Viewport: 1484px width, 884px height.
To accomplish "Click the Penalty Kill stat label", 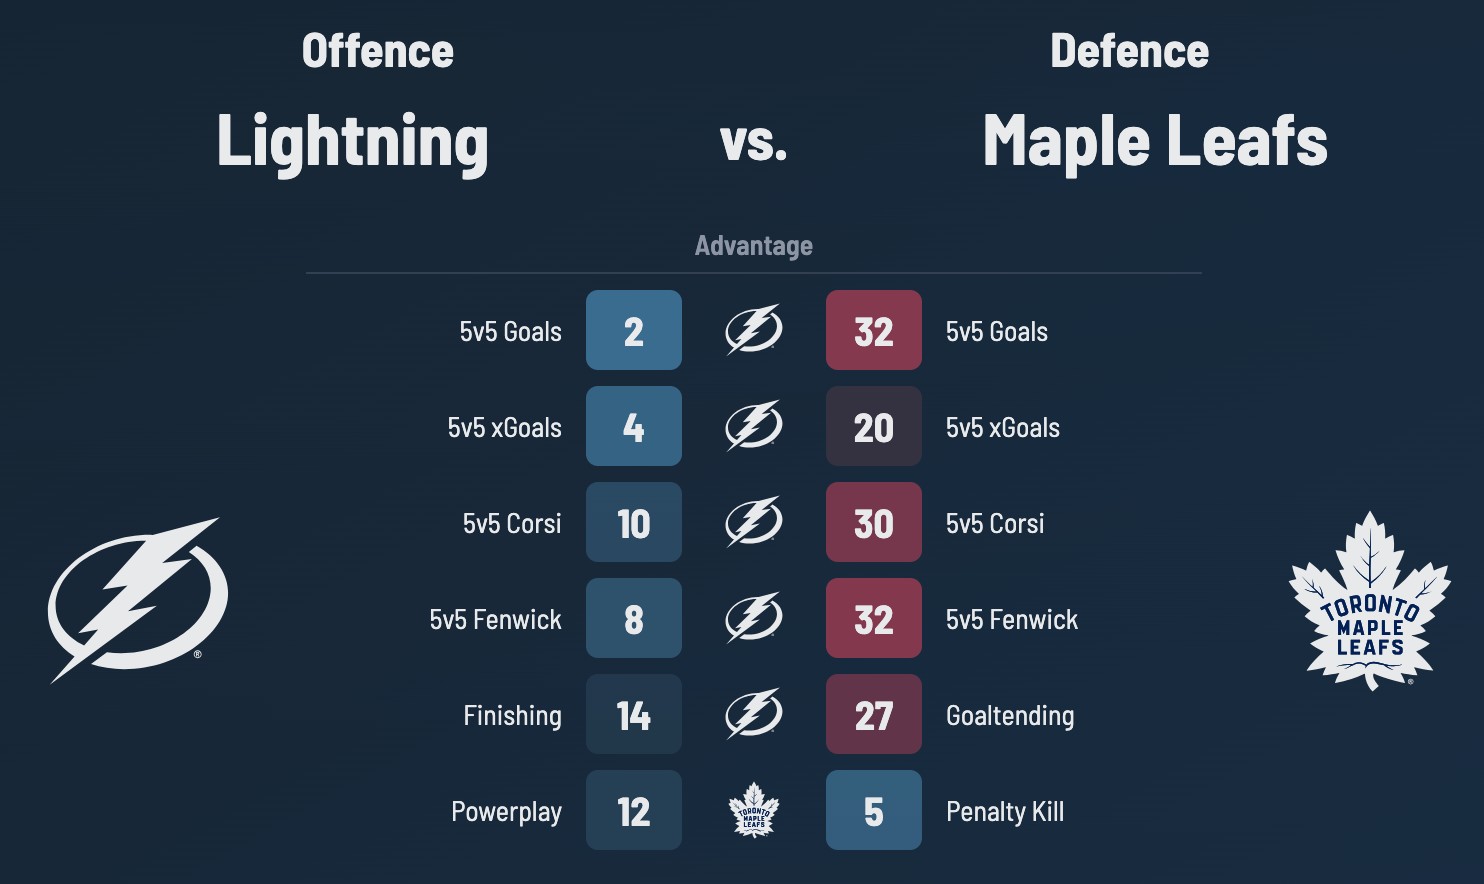I will tap(1004, 811).
